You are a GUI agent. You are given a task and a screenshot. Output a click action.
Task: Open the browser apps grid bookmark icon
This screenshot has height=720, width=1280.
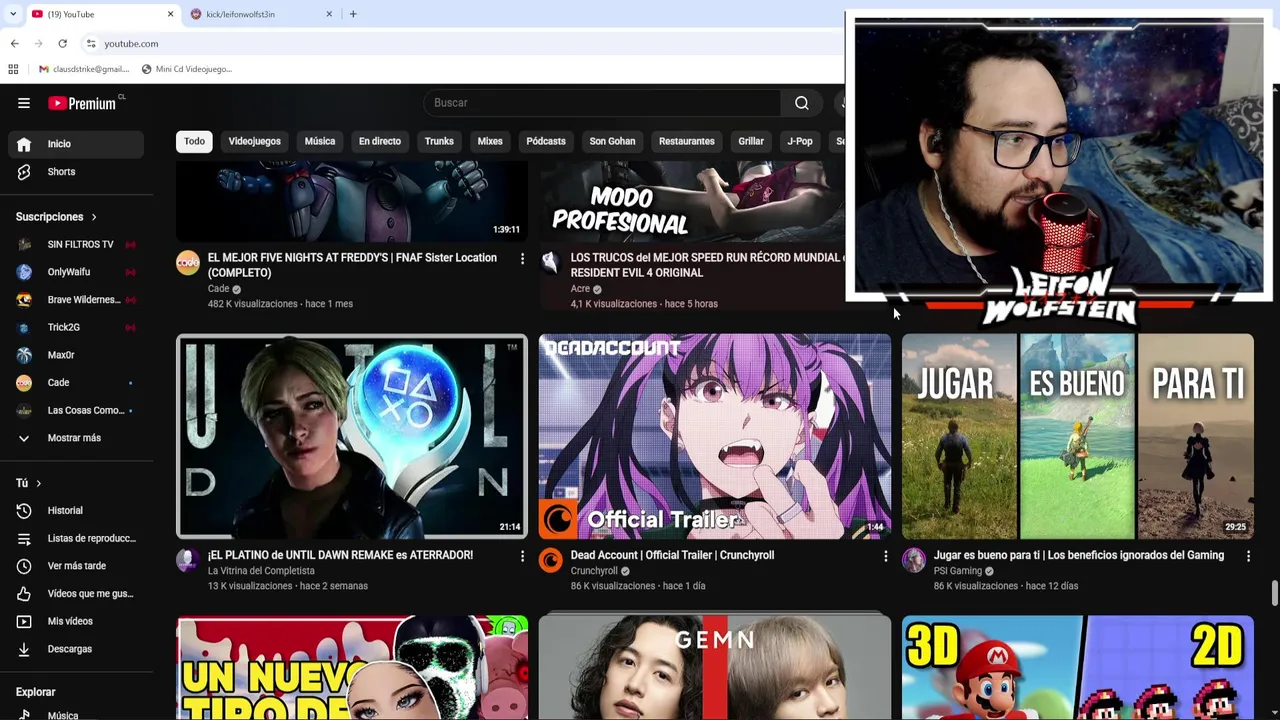tap(13, 69)
